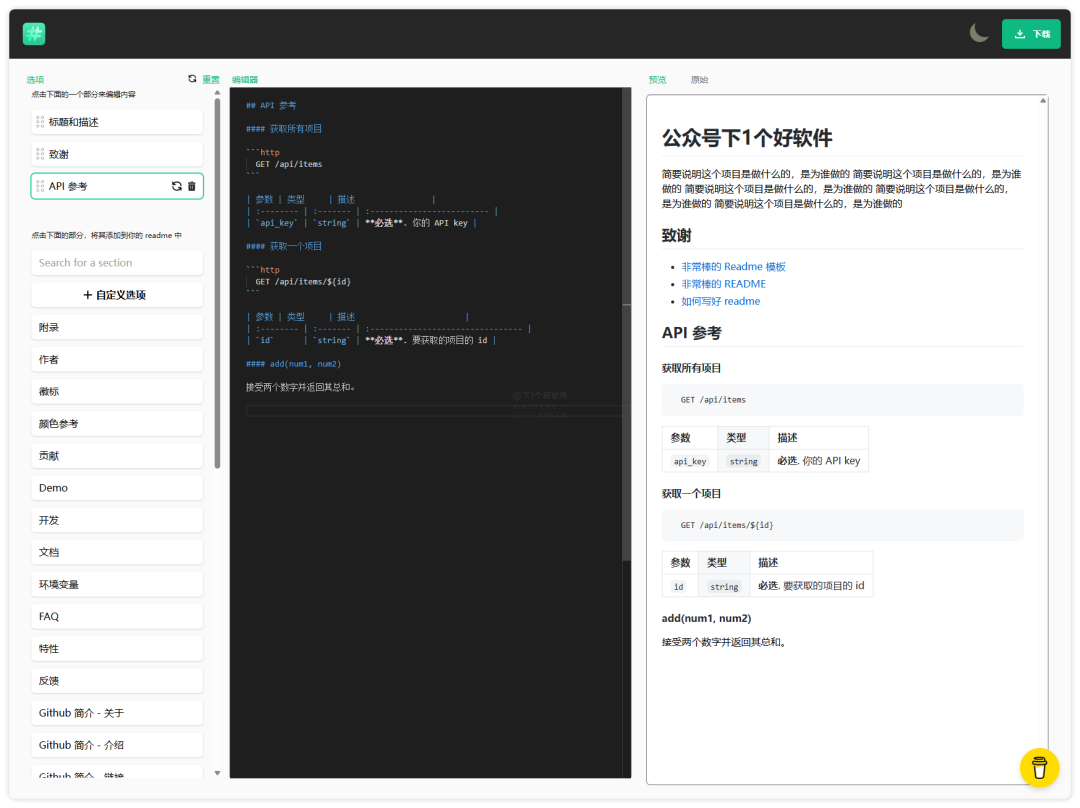Add the 环境变量 section
This screenshot has width=1080, height=808.
pyautogui.click(x=117, y=584)
